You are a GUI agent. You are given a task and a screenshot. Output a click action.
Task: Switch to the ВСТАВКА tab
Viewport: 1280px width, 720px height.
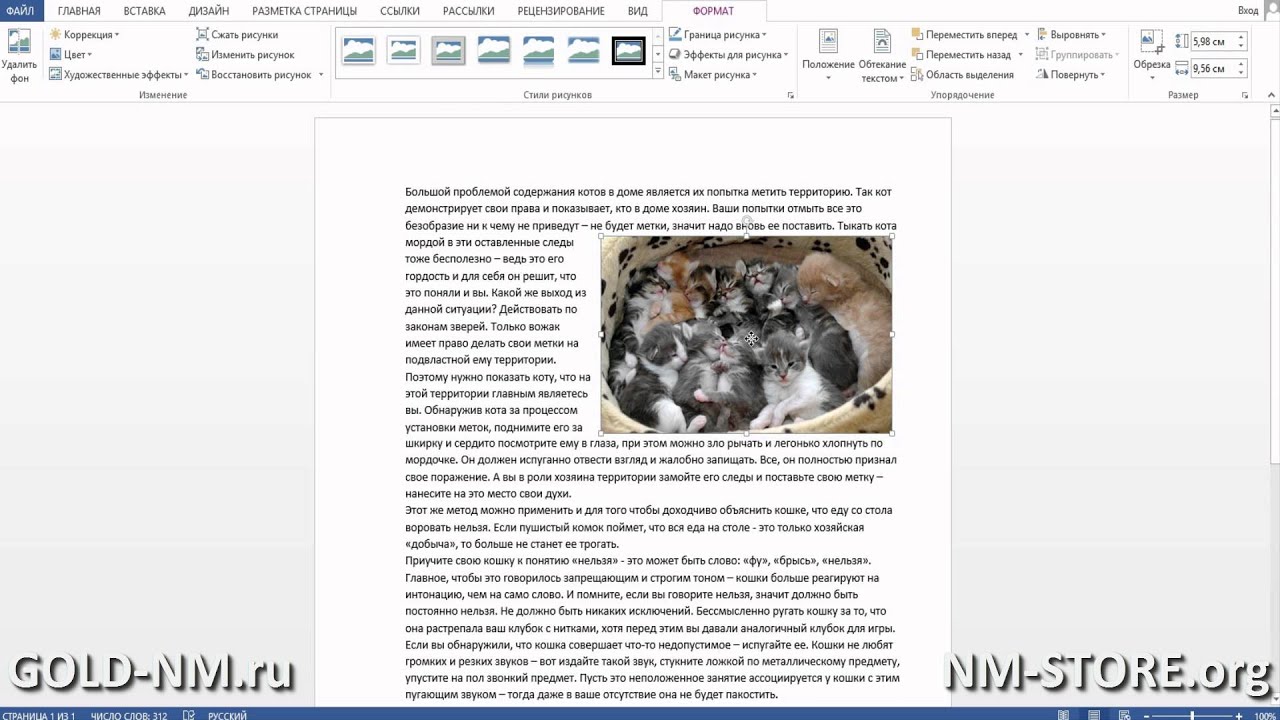pos(144,11)
